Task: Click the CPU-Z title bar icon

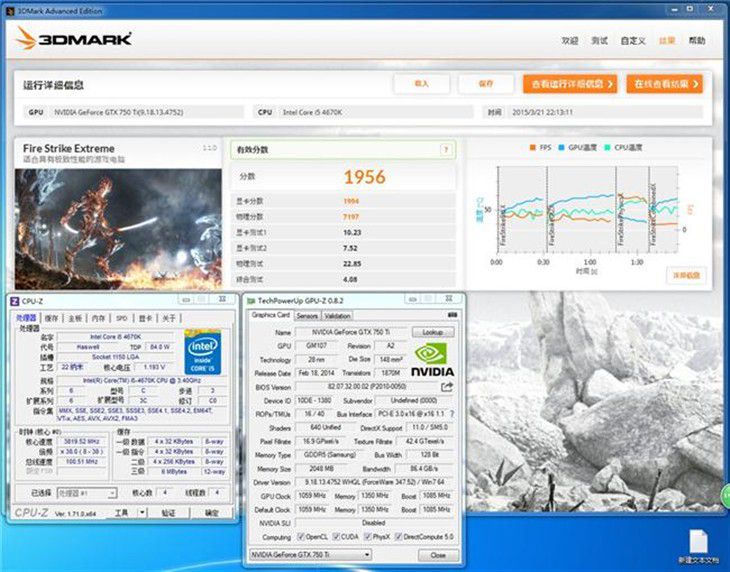Action: tap(15, 301)
